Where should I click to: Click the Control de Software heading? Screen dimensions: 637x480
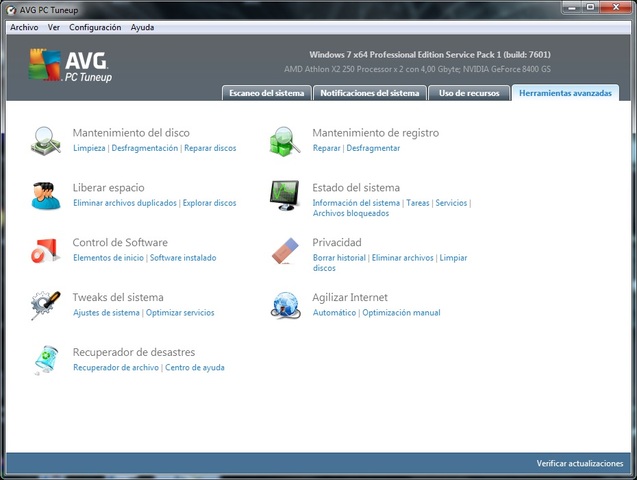tap(120, 242)
